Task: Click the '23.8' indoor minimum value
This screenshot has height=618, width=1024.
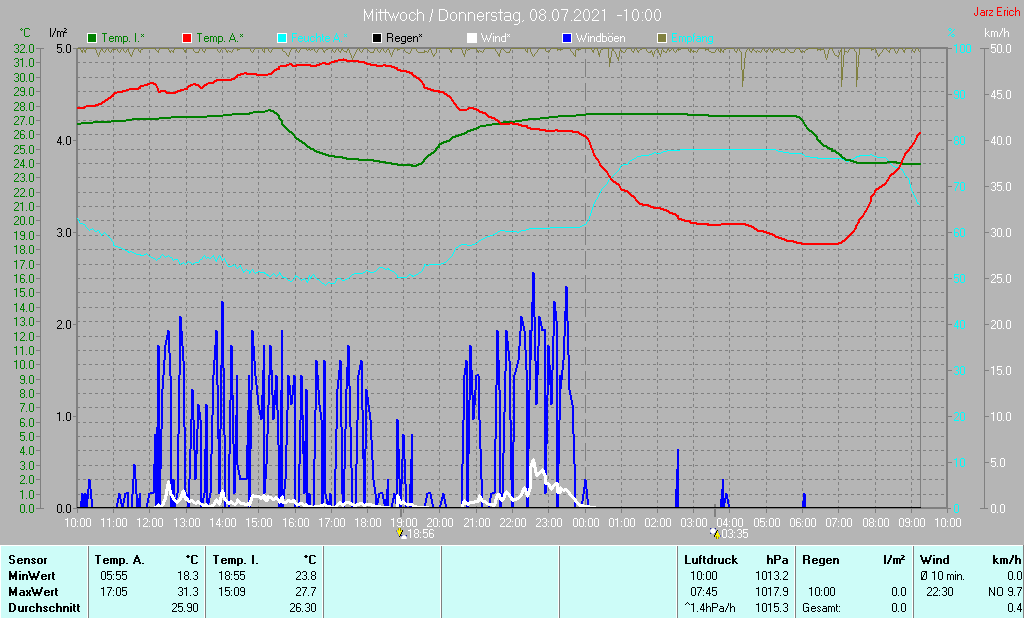Action: pyautogui.click(x=305, y=576)
